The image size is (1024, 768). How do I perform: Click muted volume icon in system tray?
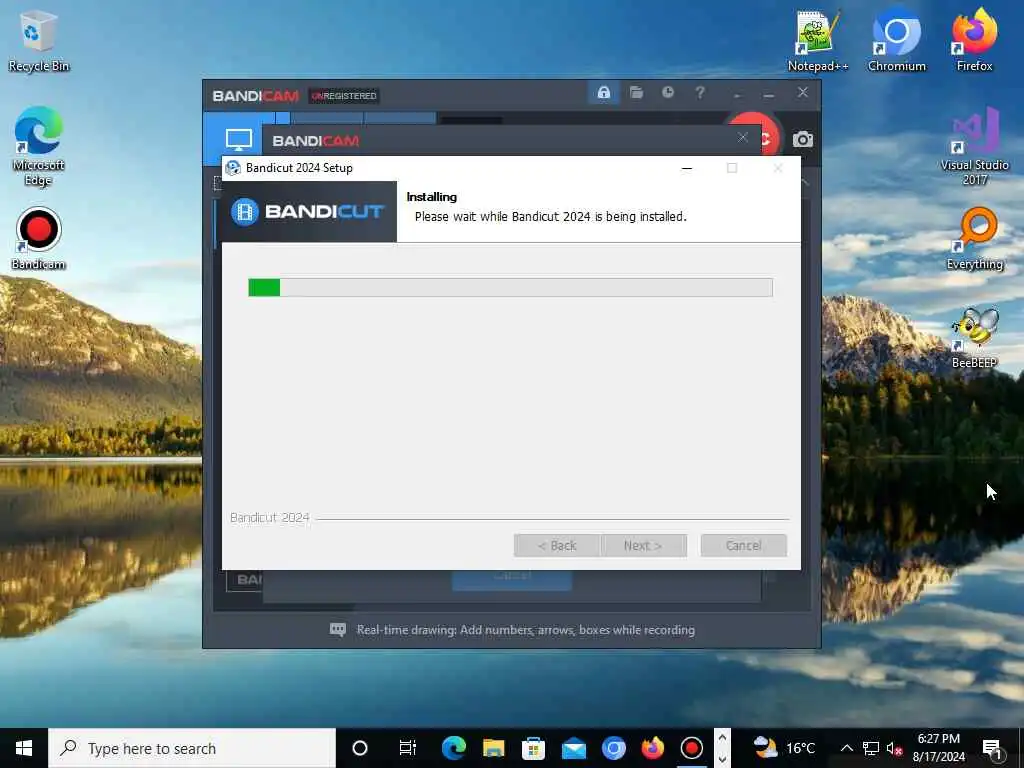click(x=894, y=748)
